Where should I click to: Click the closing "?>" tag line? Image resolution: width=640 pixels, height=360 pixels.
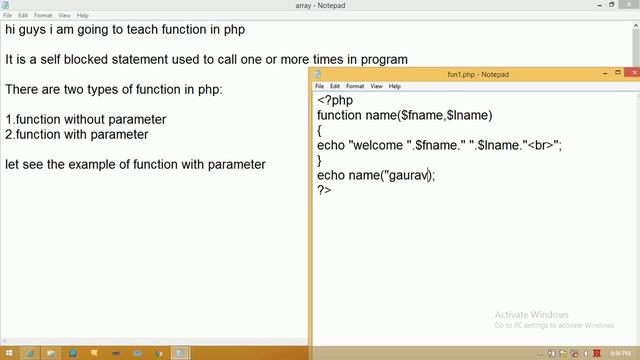324,190
